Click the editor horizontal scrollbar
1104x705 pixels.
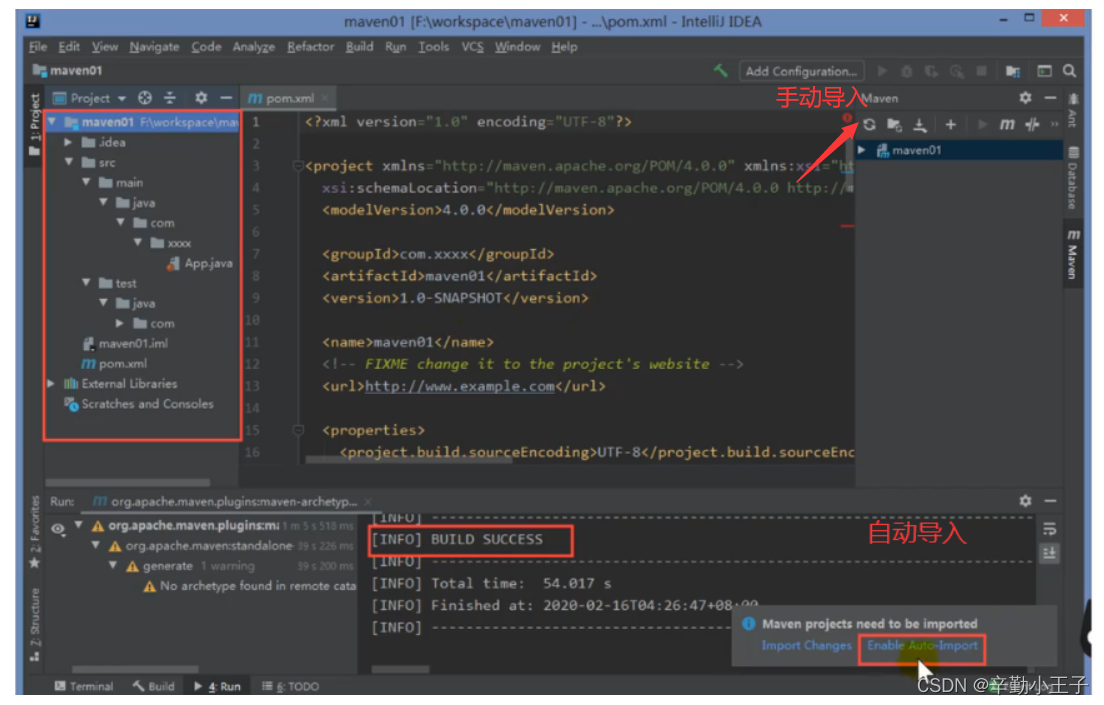click(x=408, y=460)
